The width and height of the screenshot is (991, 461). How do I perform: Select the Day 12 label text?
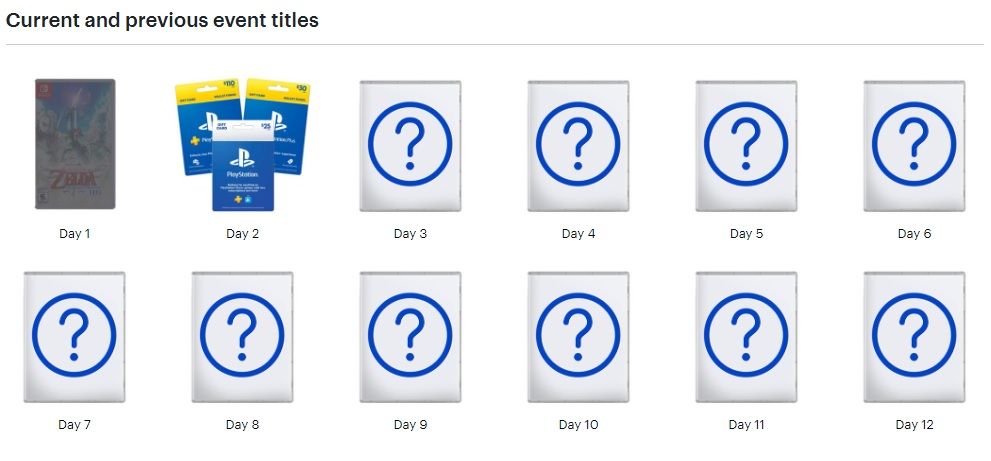(915, 425)
